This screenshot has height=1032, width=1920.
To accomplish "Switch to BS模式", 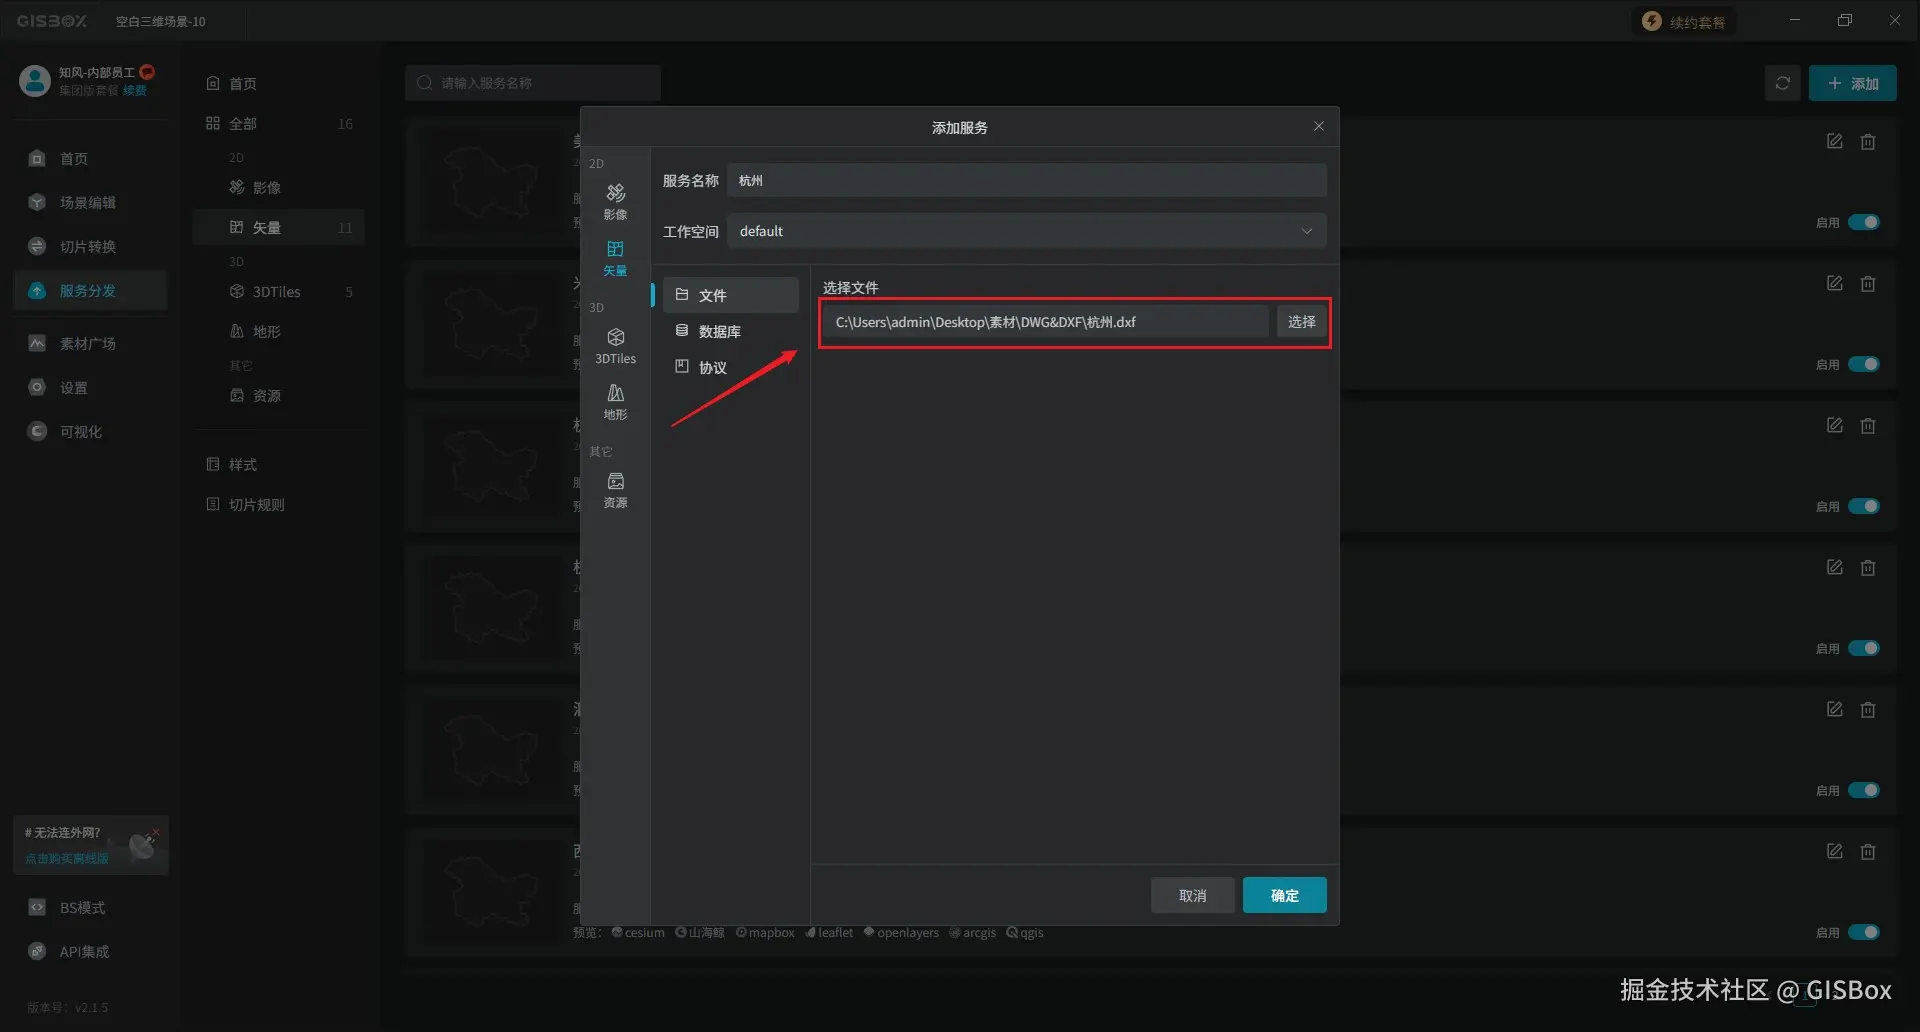I will coord(90,908).
